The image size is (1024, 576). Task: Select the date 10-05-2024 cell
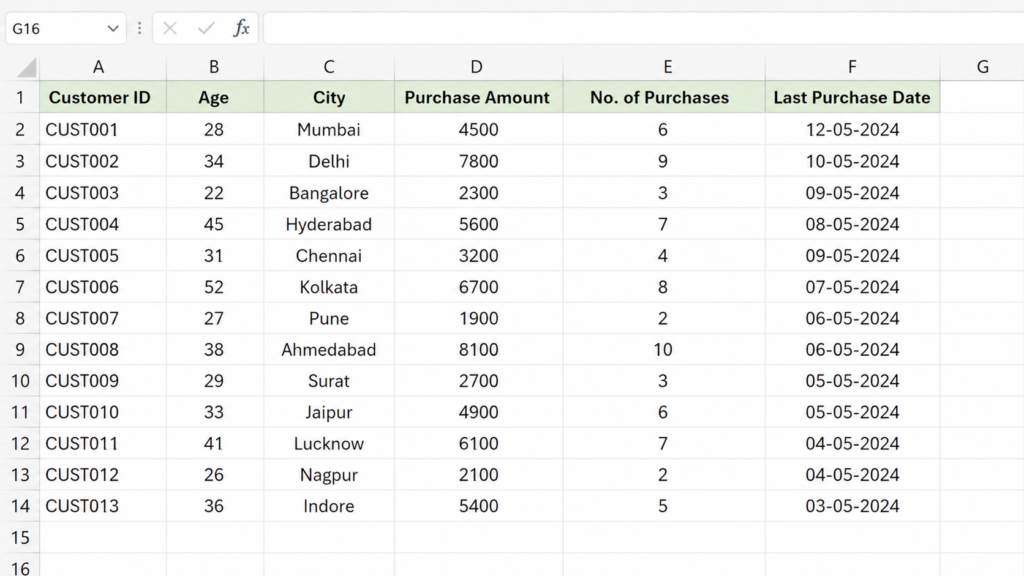pyautogui.click(x=853, y=161)
